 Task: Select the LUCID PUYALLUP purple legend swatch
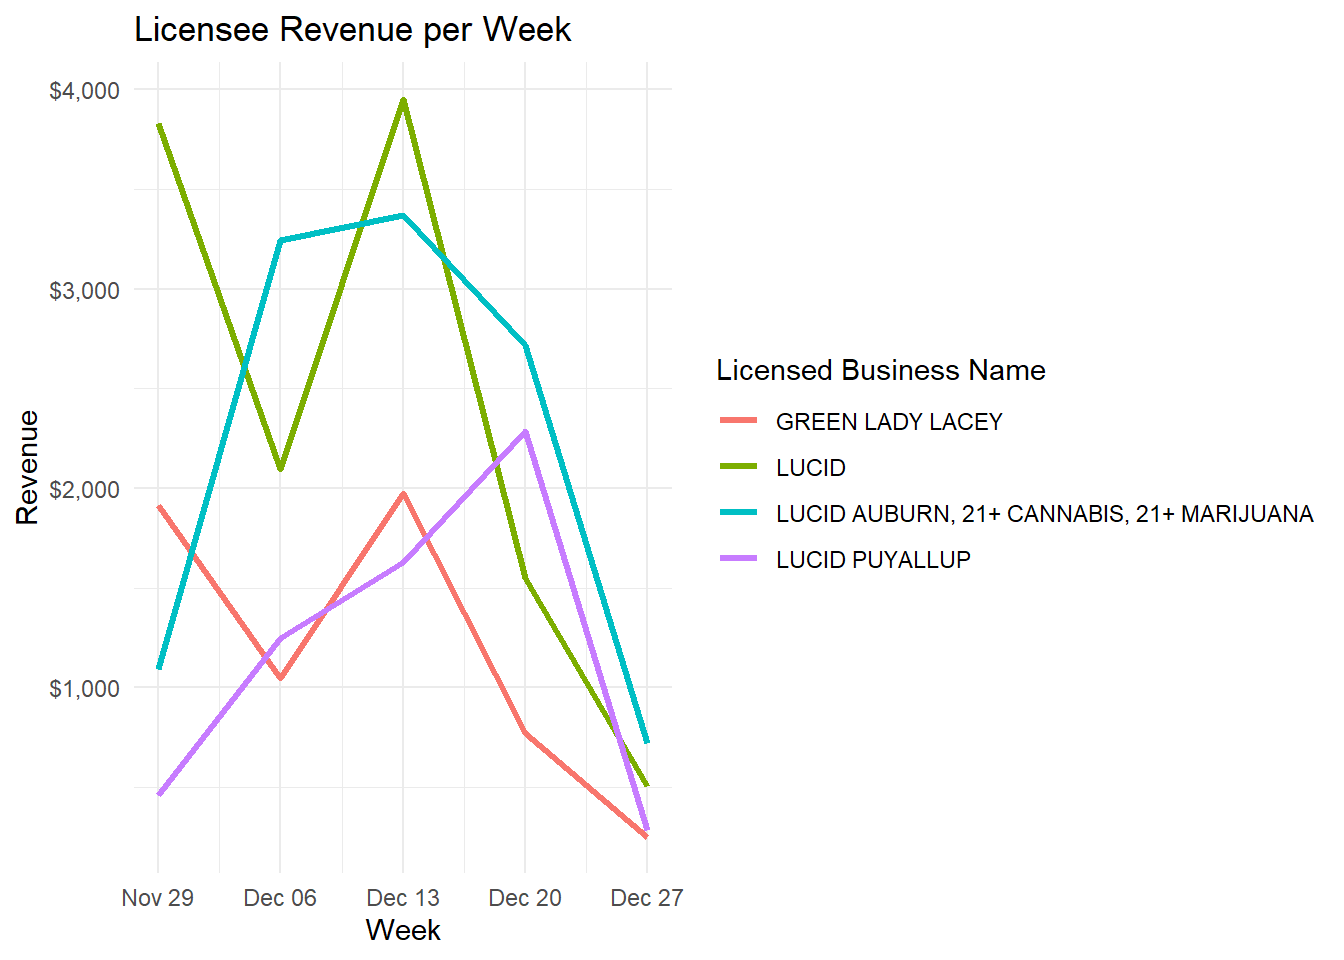click(738, 559)
